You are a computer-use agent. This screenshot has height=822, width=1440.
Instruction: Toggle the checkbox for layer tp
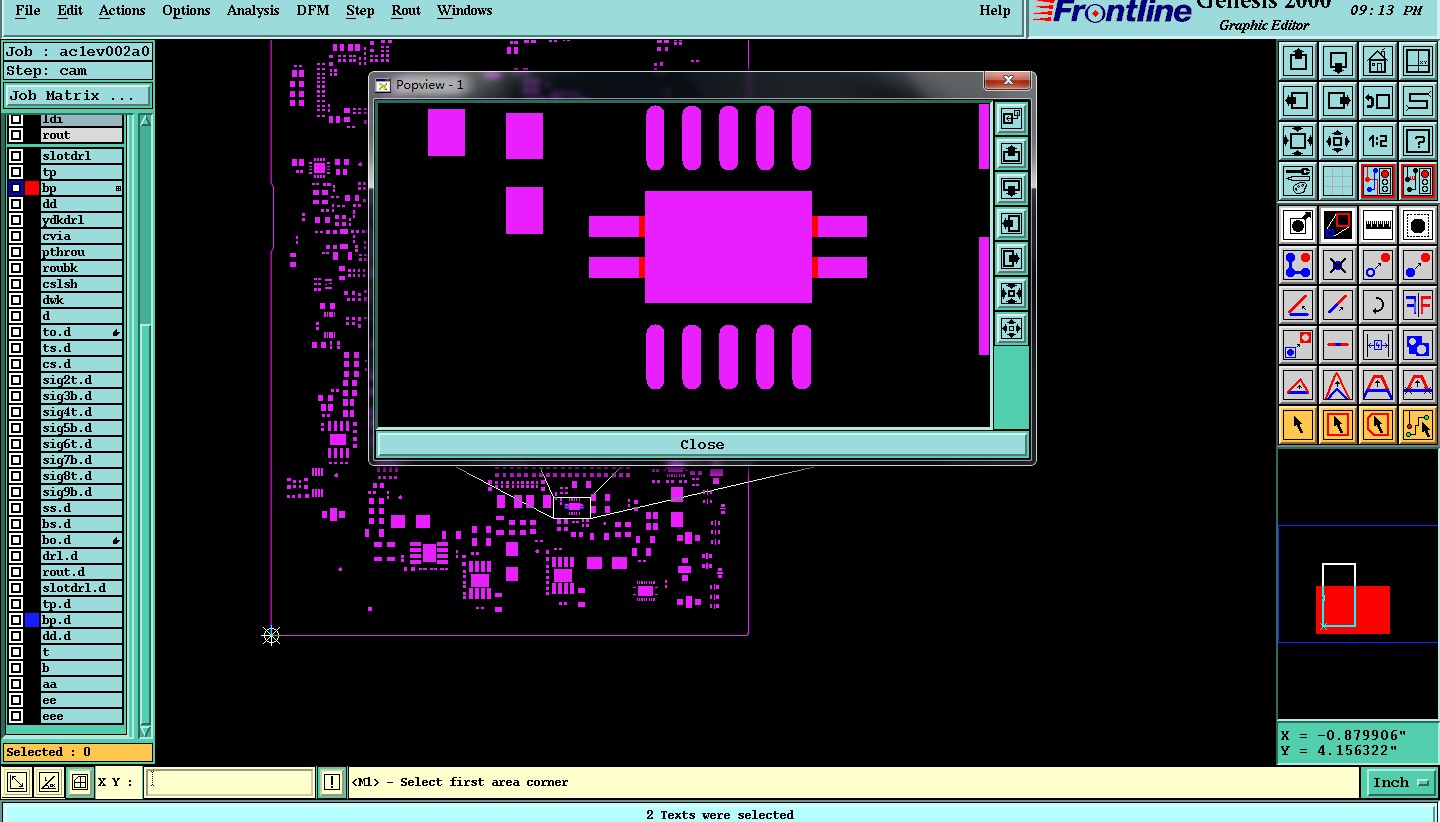pyautogui.click(x=16, y=172)
